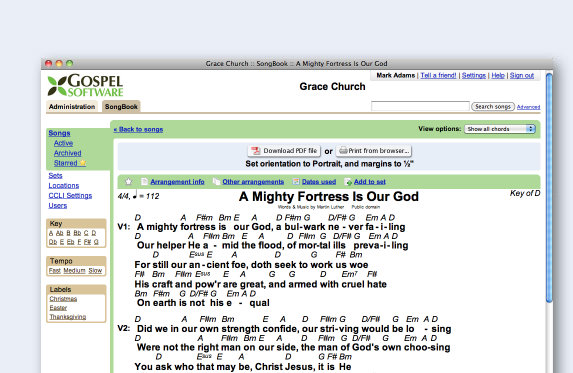Click the song title heading

click(329, 197)
